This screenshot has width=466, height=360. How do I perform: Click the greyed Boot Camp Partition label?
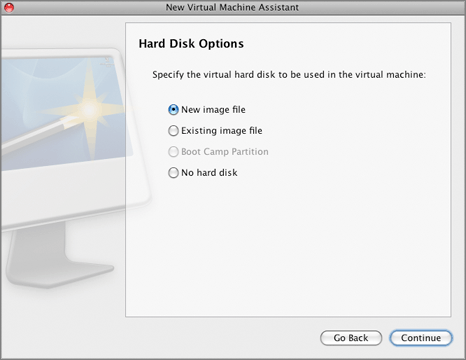(x=225, y=152)
